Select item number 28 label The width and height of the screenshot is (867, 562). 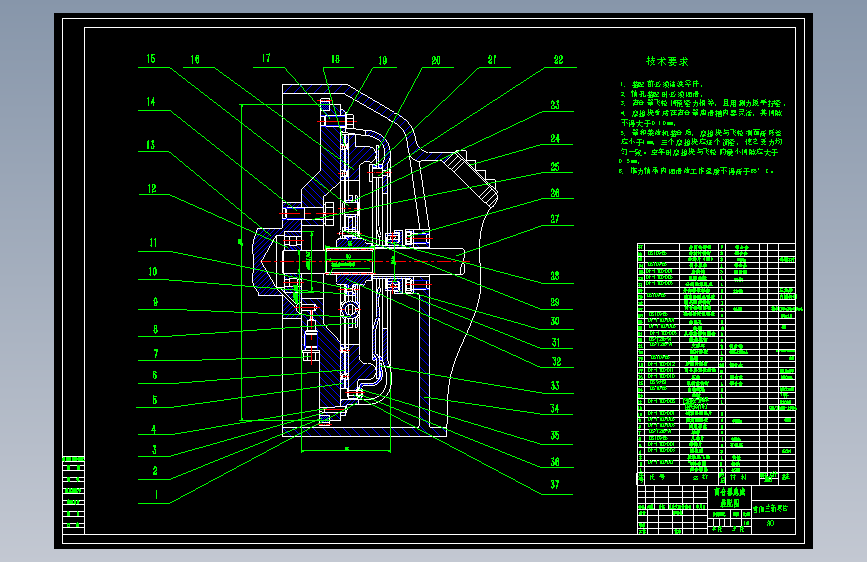pos(555,275)
